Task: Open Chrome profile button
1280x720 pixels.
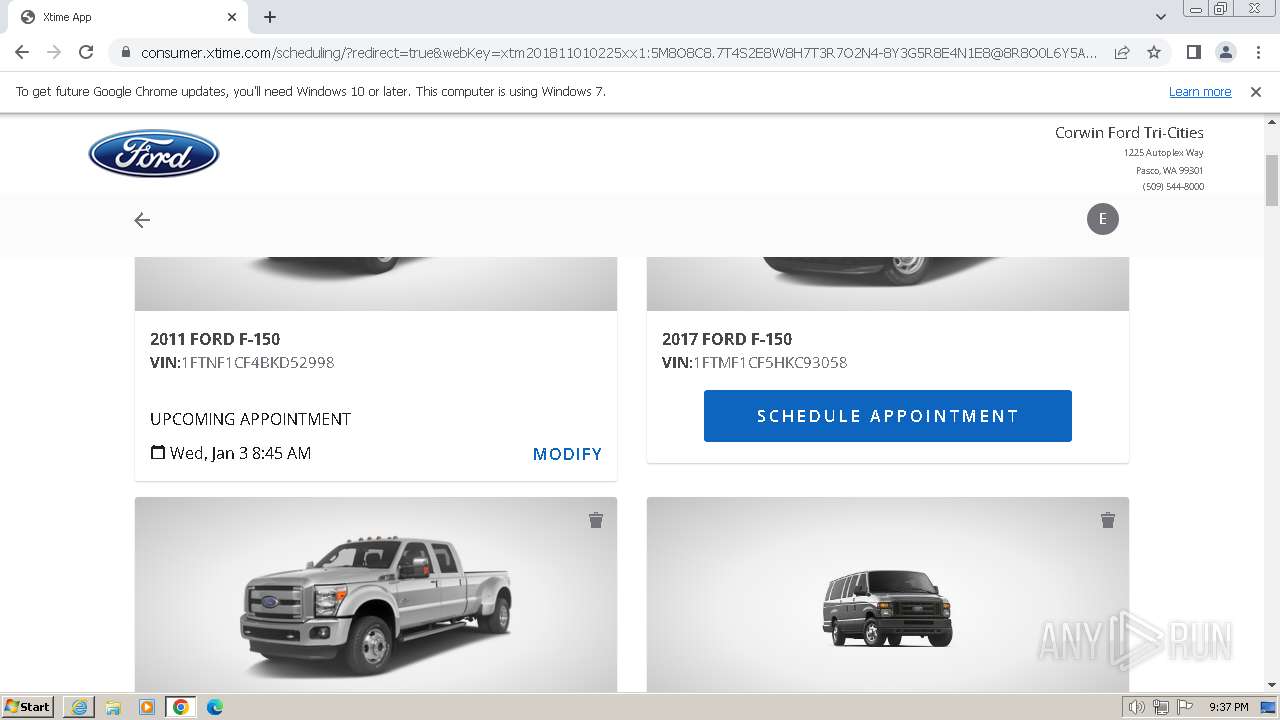Action: [1225, 52]
